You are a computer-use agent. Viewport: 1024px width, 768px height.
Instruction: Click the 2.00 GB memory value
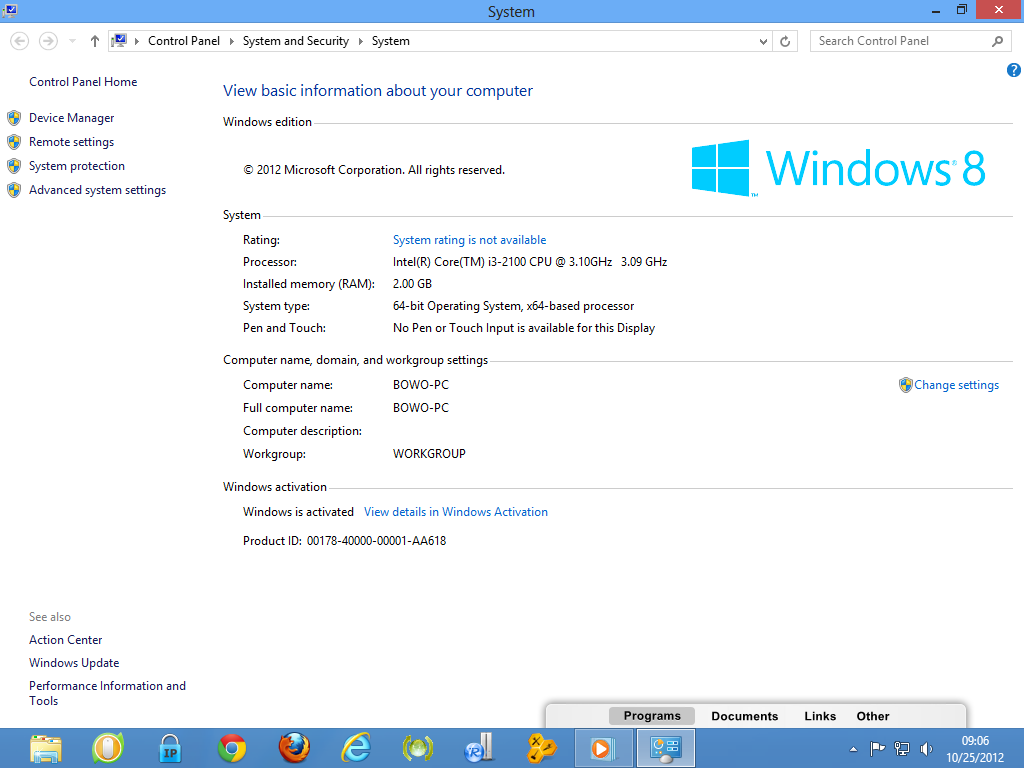412,283
